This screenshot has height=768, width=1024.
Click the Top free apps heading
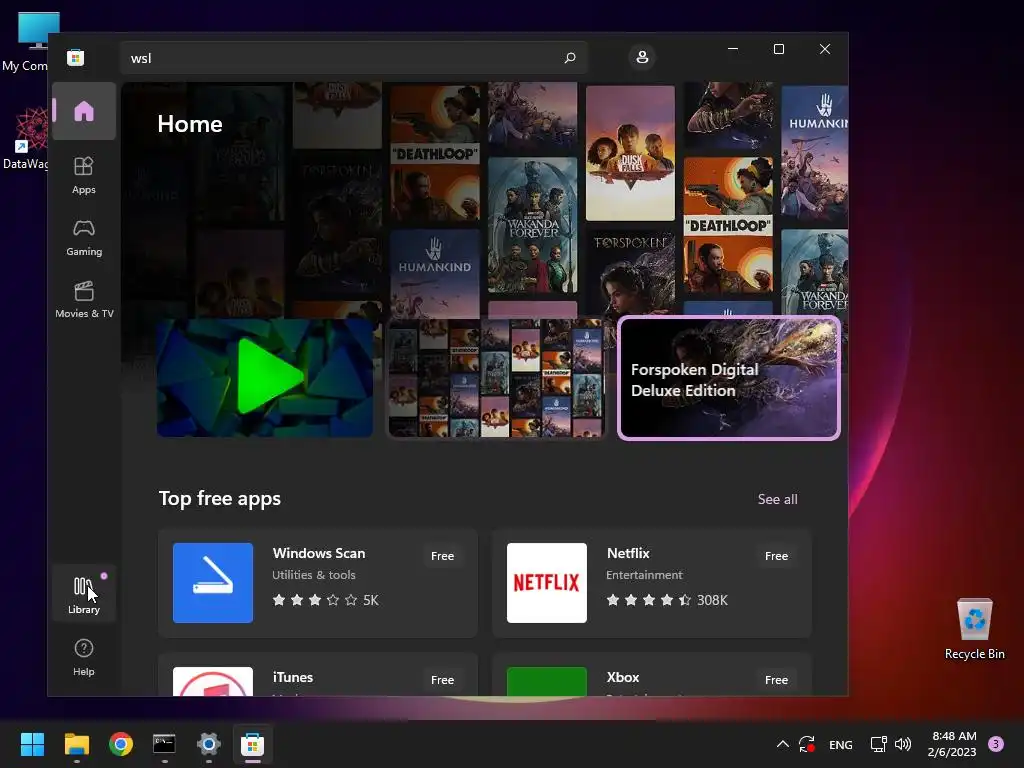coord(219,498)
